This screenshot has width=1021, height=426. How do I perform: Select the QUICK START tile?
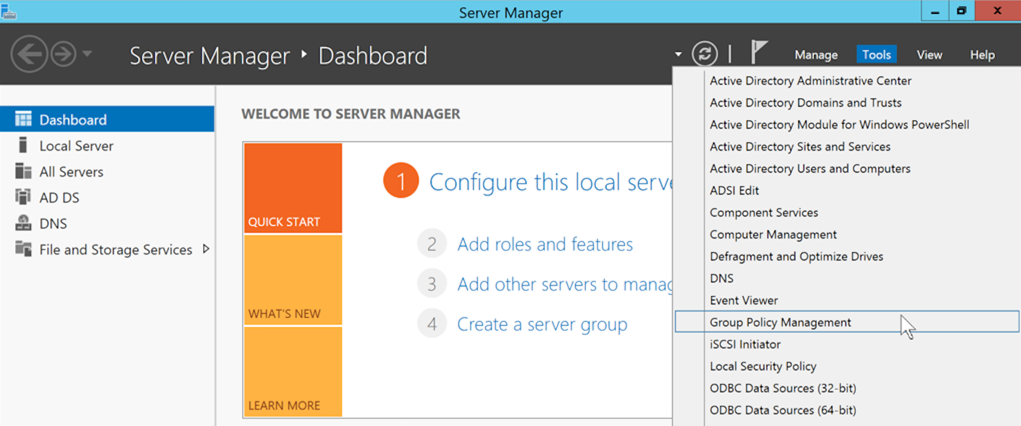292,188
